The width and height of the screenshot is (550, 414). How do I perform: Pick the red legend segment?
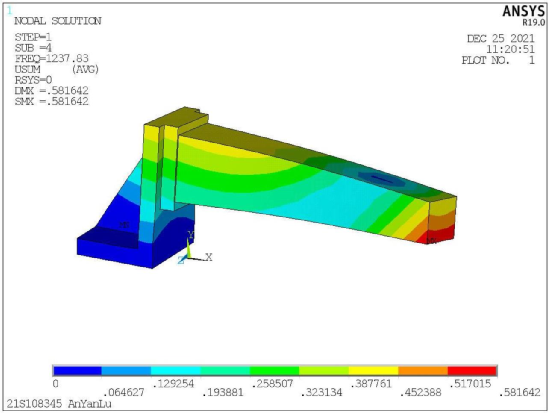472,371
